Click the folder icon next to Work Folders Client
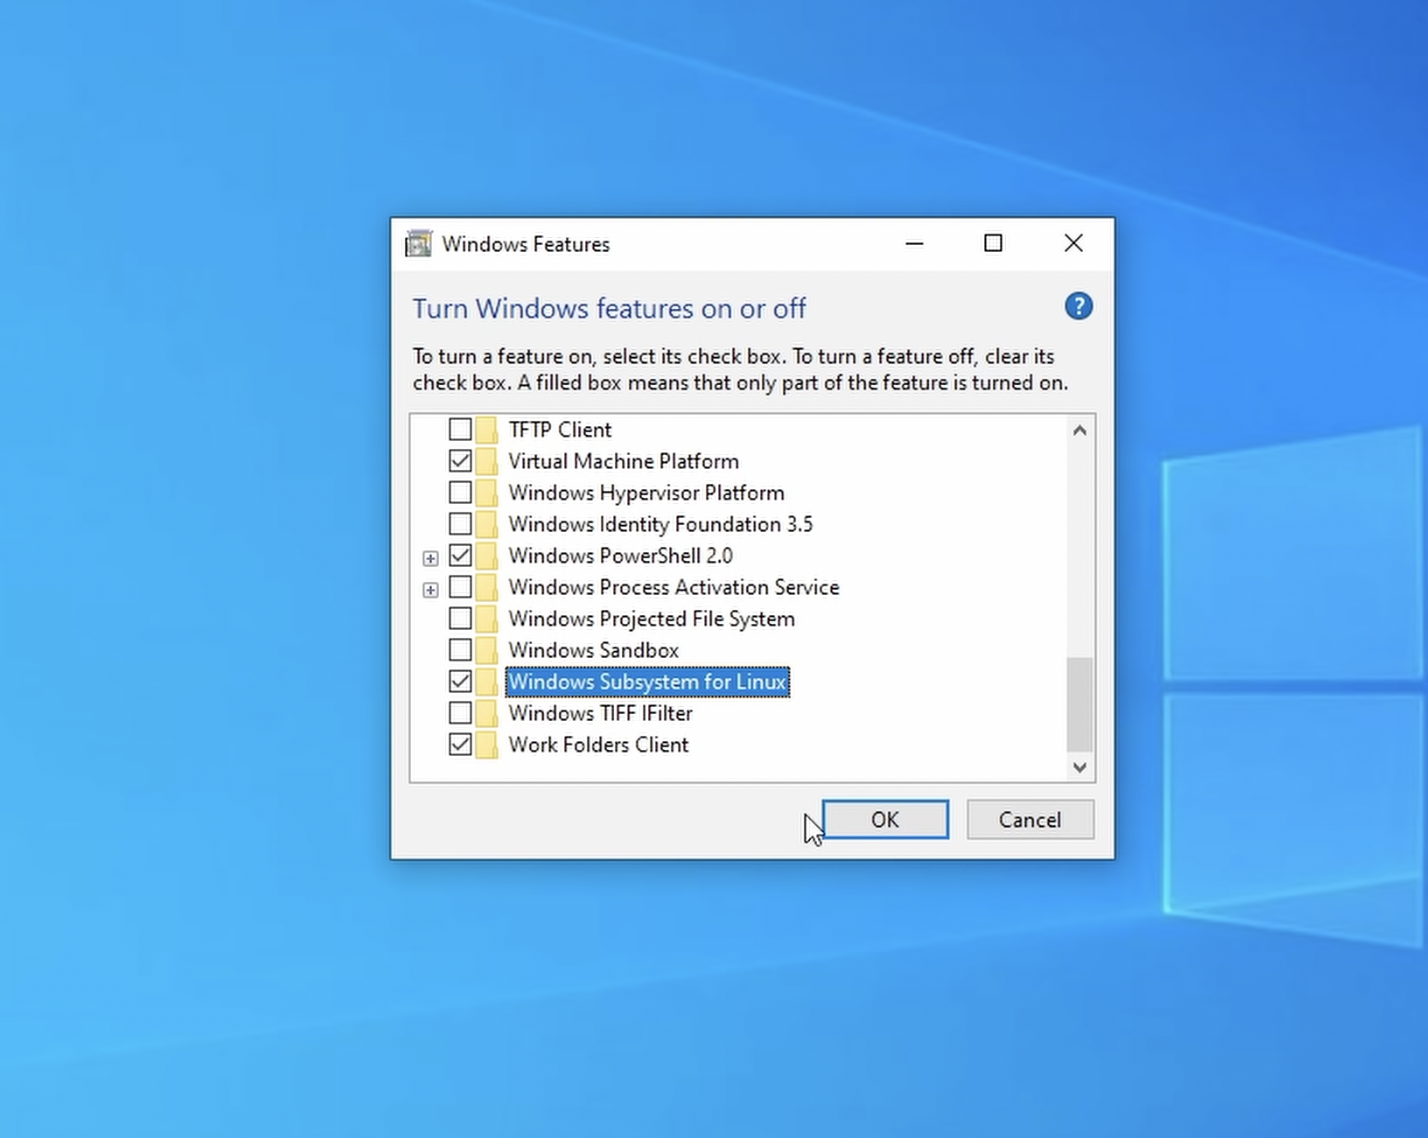The height and width of the screenshot is (1138, 1428). pos(487,745)
